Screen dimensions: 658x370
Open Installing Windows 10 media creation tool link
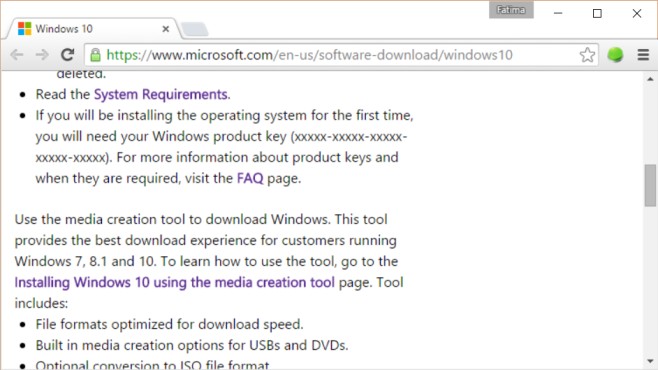click(x=175, y=282)
